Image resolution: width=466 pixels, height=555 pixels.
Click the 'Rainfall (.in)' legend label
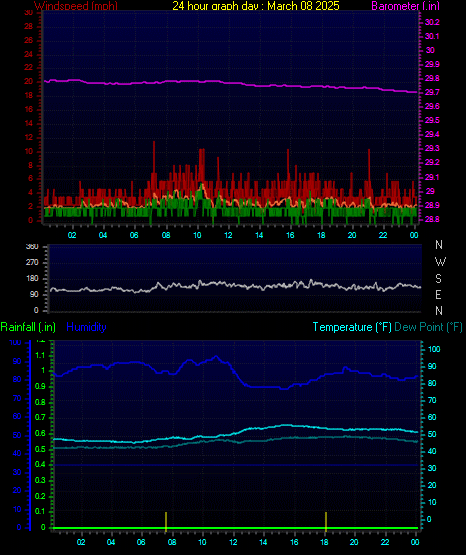click(x=28, y=327)
